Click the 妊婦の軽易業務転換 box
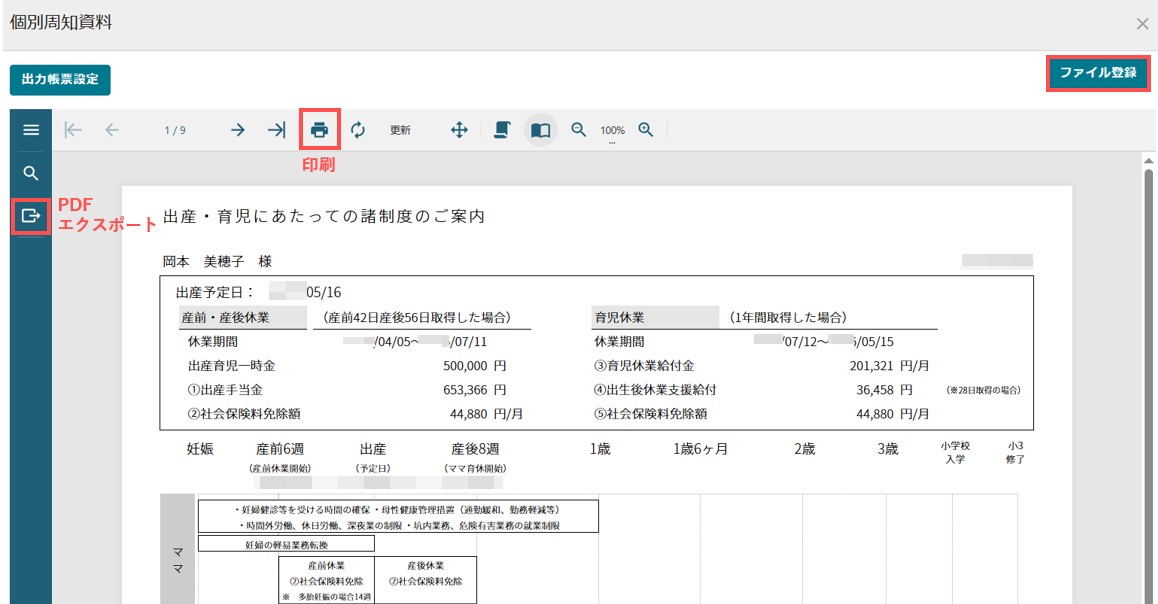The width and height of the screenshot is (1158, 604). pyautogui.click(x=287, y=544)
